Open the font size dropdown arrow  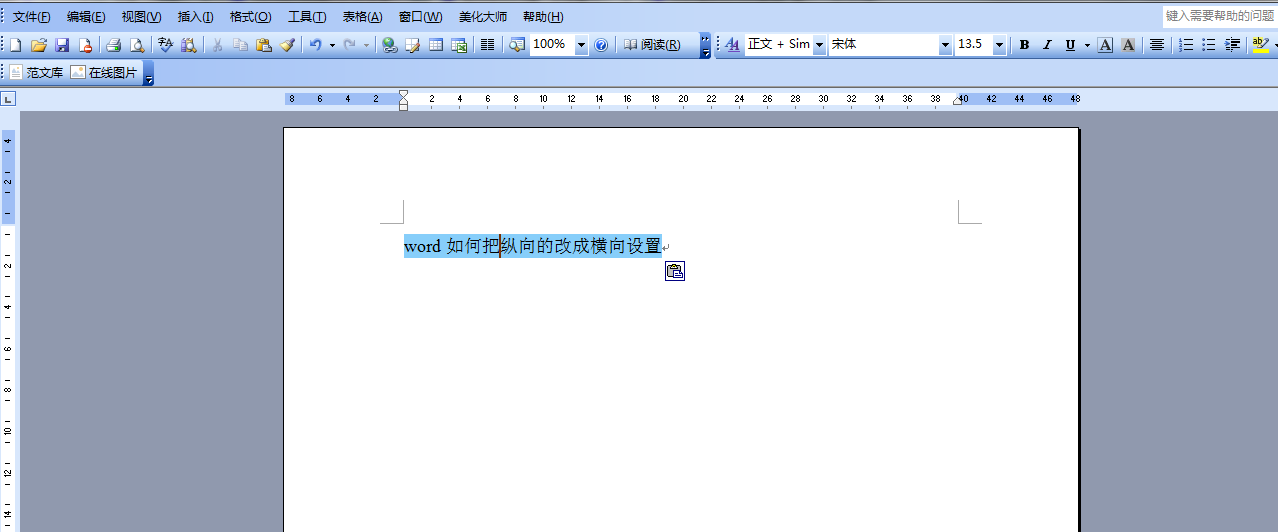(x=999, y=45)
